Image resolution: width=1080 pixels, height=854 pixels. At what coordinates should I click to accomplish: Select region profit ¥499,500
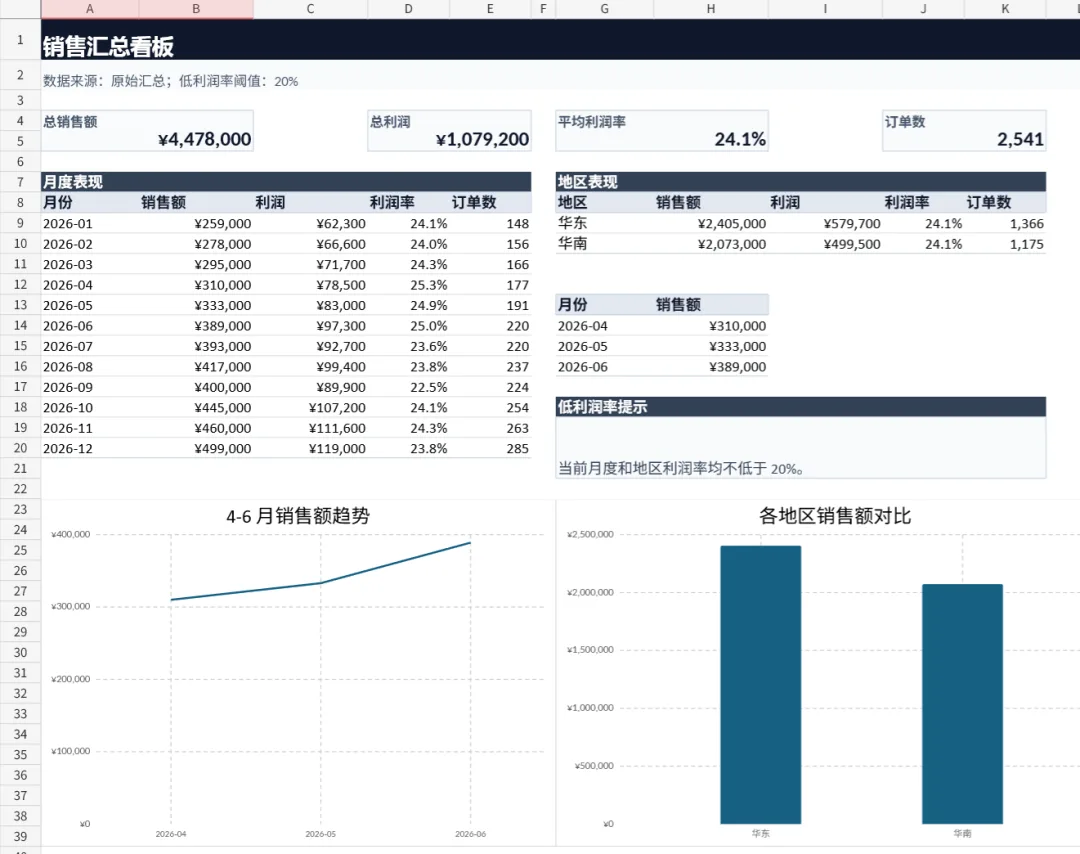(825, 244)
